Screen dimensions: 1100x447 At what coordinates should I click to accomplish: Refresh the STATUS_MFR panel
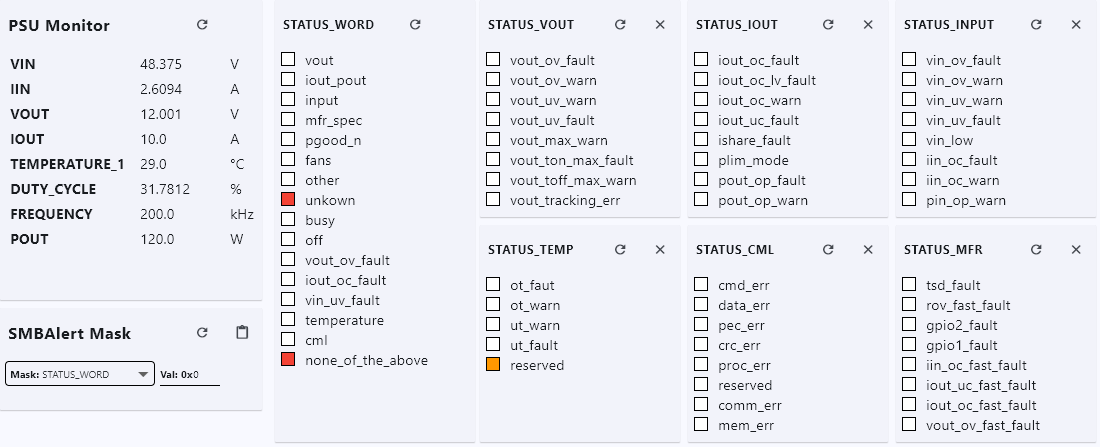coord(1036,249)
